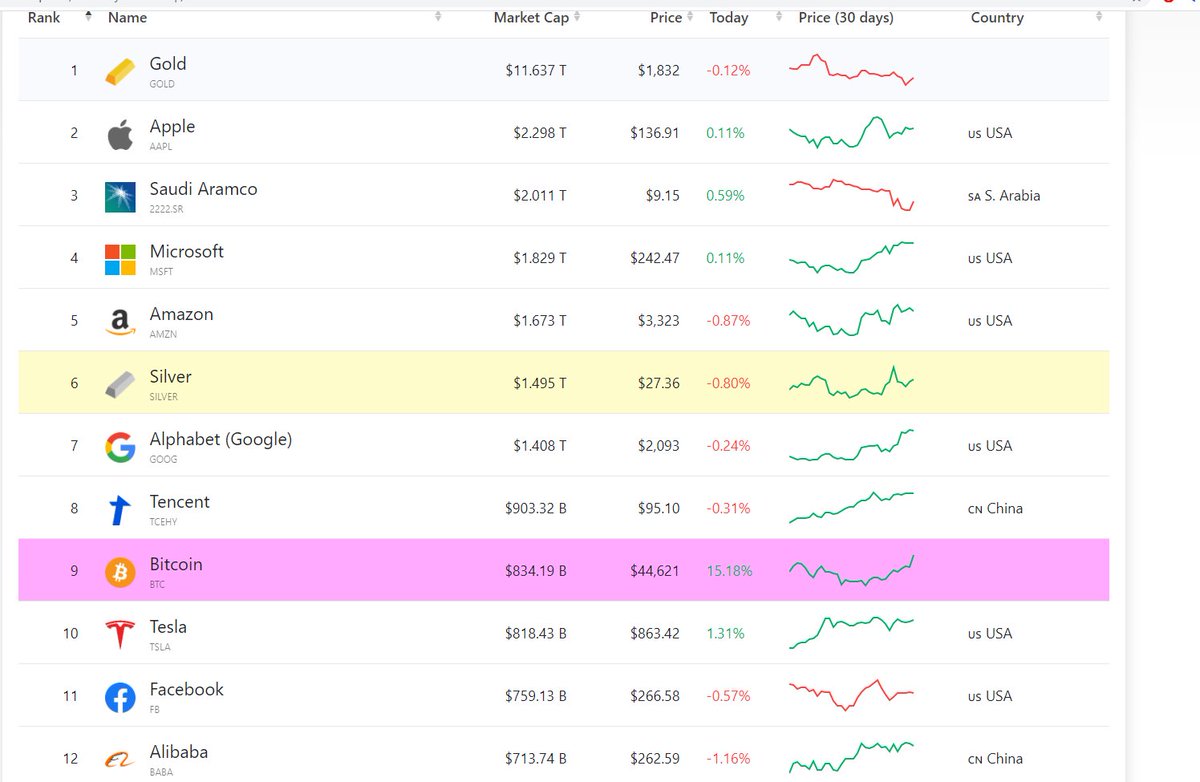The width and height of the screenshot is (1200, 782).
Task: Click Microsoft's 30-day price chart
Action: pyautogui.click(x=851, y=258)
